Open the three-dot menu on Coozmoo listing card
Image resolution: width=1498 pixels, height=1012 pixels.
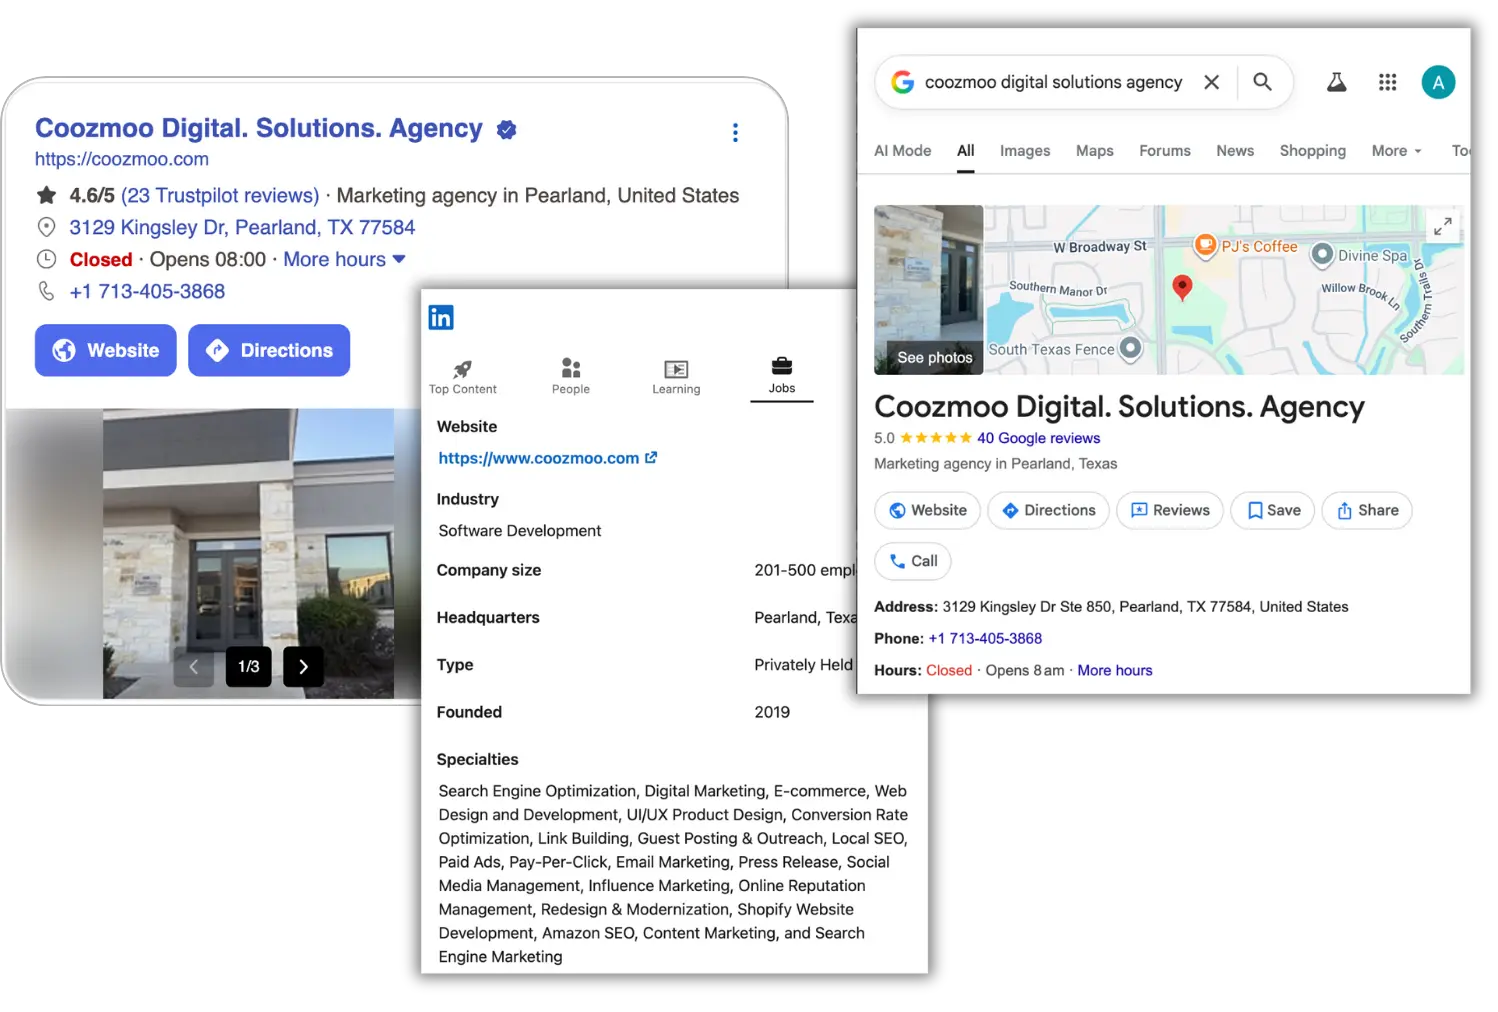(x=735, y=133)
